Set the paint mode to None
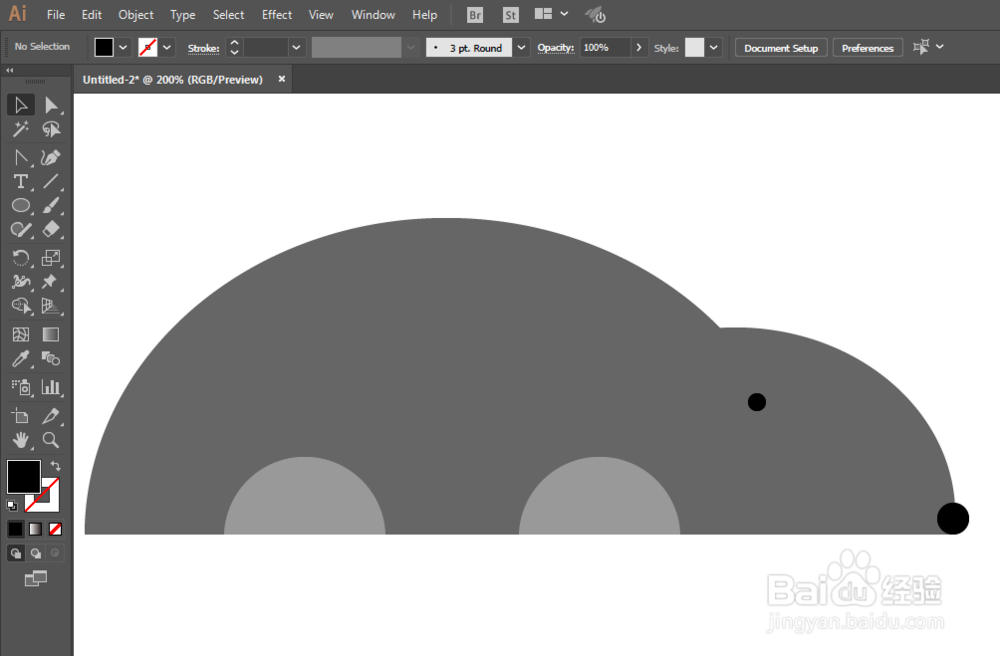 click(x=56, y=529)
